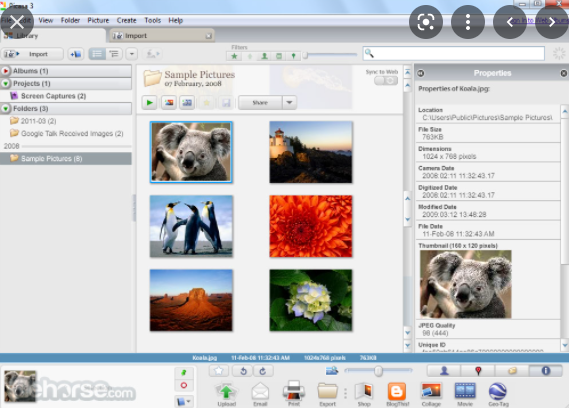Select the red chrysanthemum thumbnail
Screen dimensions: 569x408
pos(311,226)
